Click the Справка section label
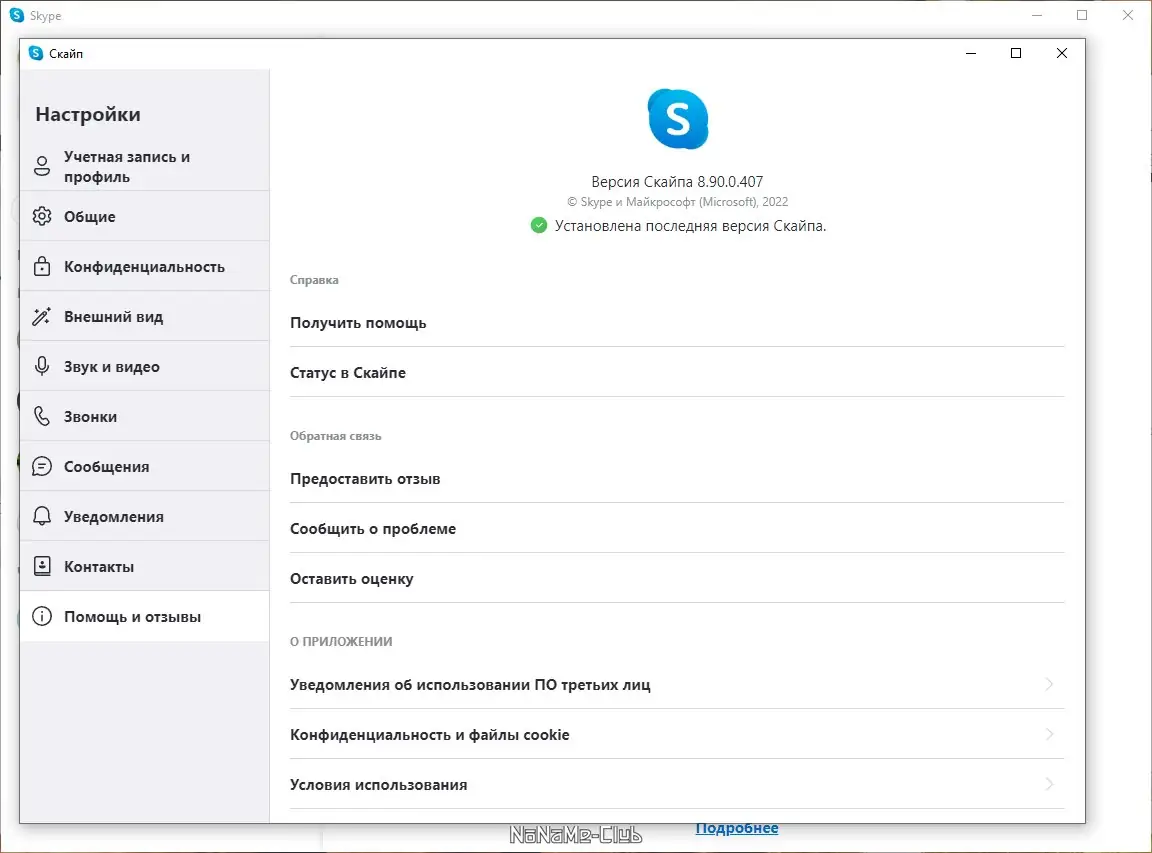Screen dimensions: 1152x853 point(314,279)
